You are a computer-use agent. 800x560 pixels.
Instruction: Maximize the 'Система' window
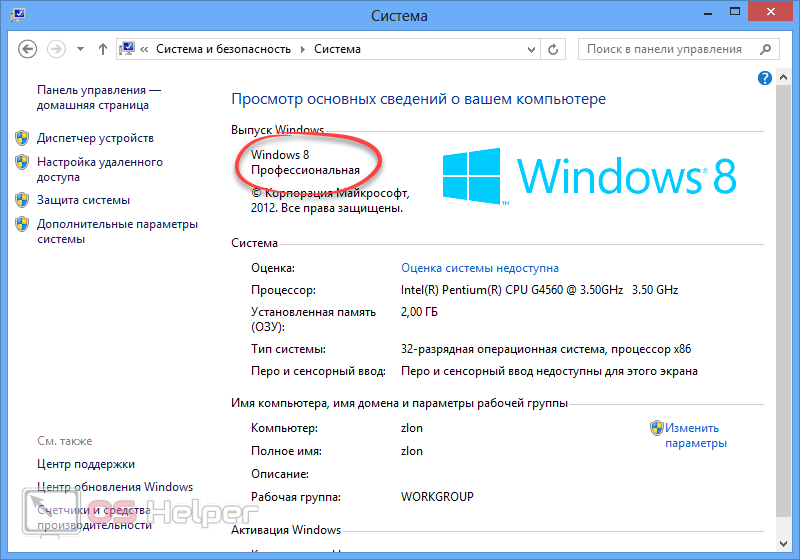point(735,12)
